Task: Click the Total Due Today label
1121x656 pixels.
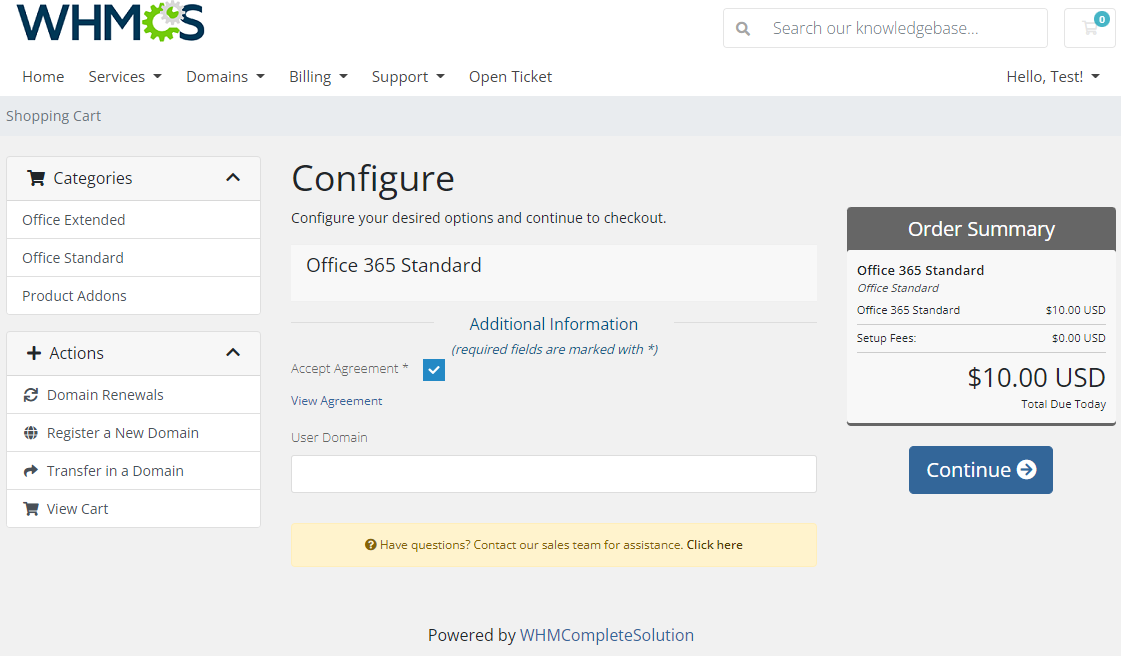Action: tap(1063, 404)
